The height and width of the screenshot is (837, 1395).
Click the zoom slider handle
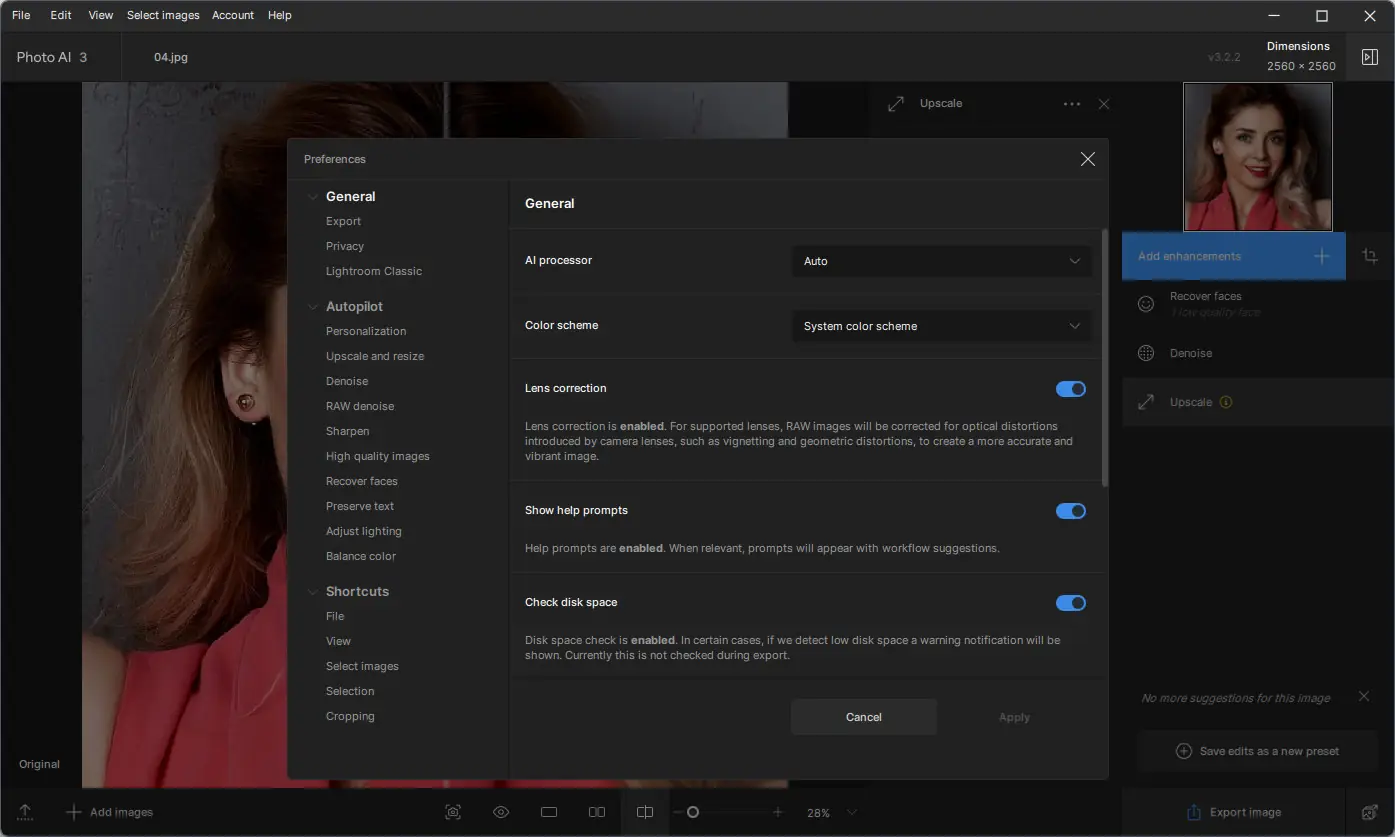[x=692, y=812]
